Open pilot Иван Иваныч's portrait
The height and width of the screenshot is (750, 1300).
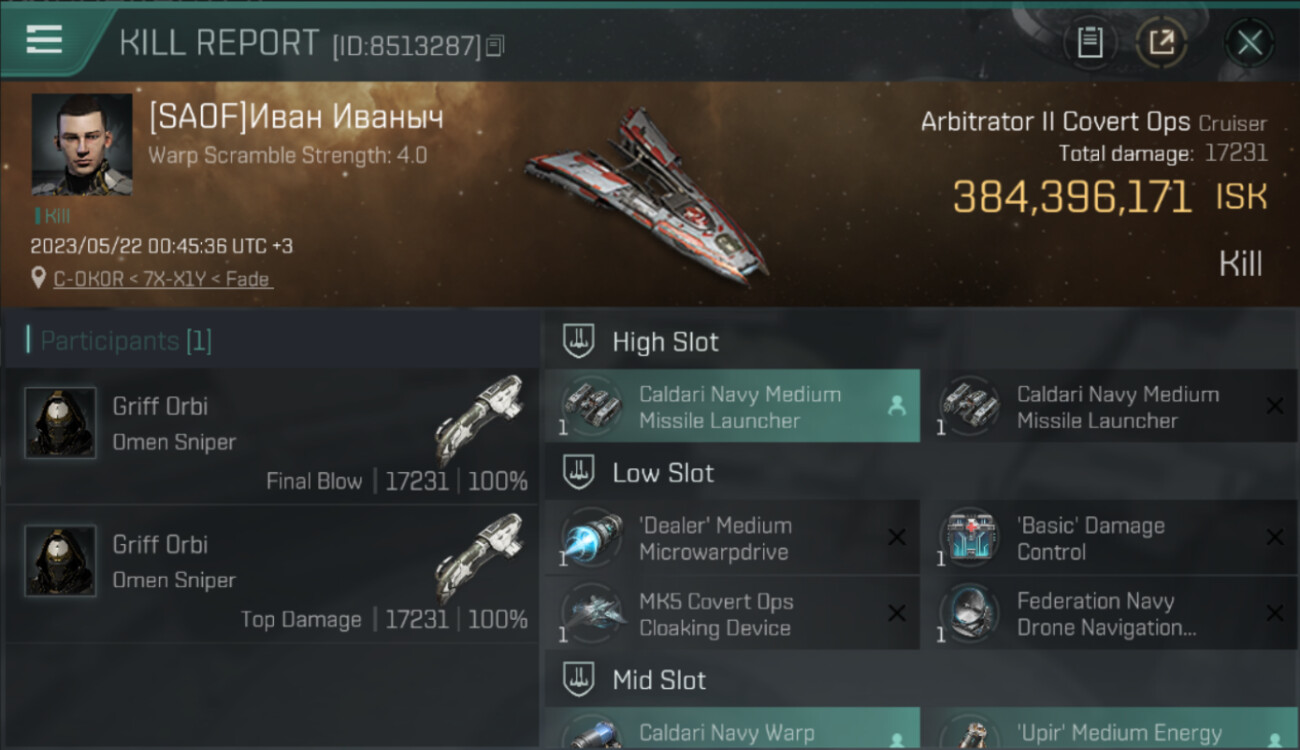[82, 145]
